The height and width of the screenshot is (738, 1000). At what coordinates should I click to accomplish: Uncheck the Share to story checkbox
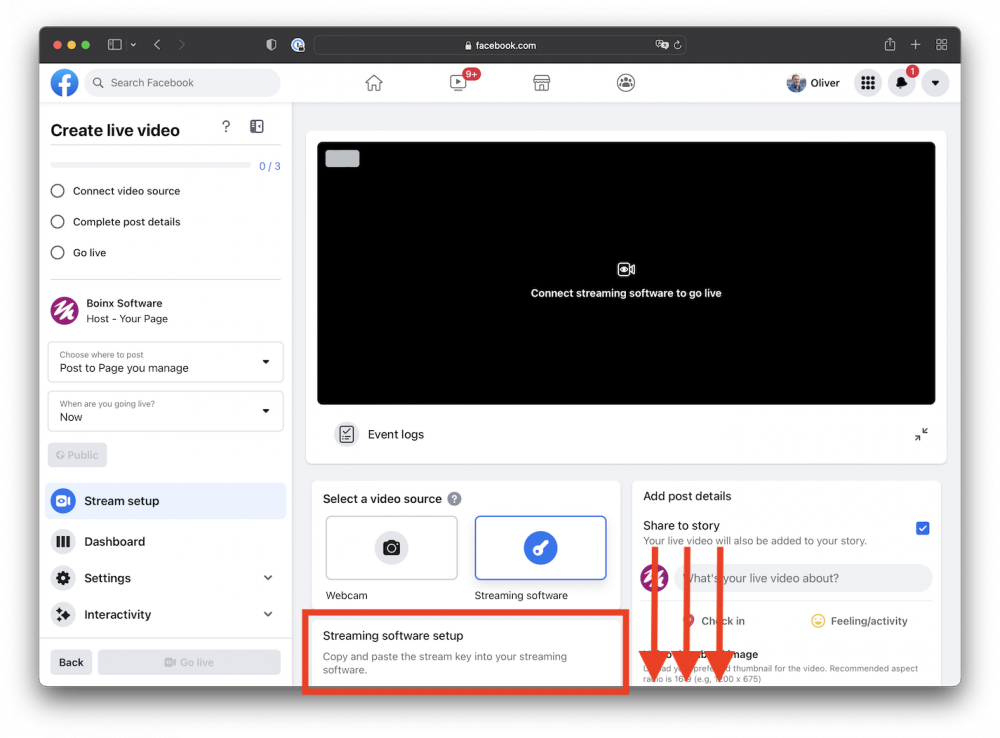pyautogui.click(x=922, y=528)
